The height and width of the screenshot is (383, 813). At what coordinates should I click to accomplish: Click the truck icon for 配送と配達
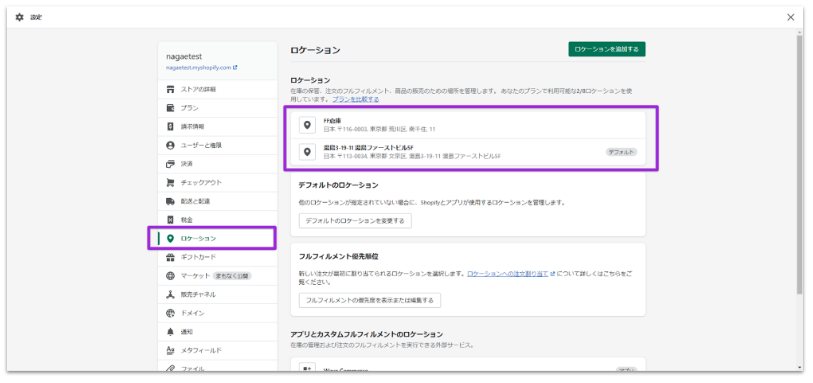(170, 201)
